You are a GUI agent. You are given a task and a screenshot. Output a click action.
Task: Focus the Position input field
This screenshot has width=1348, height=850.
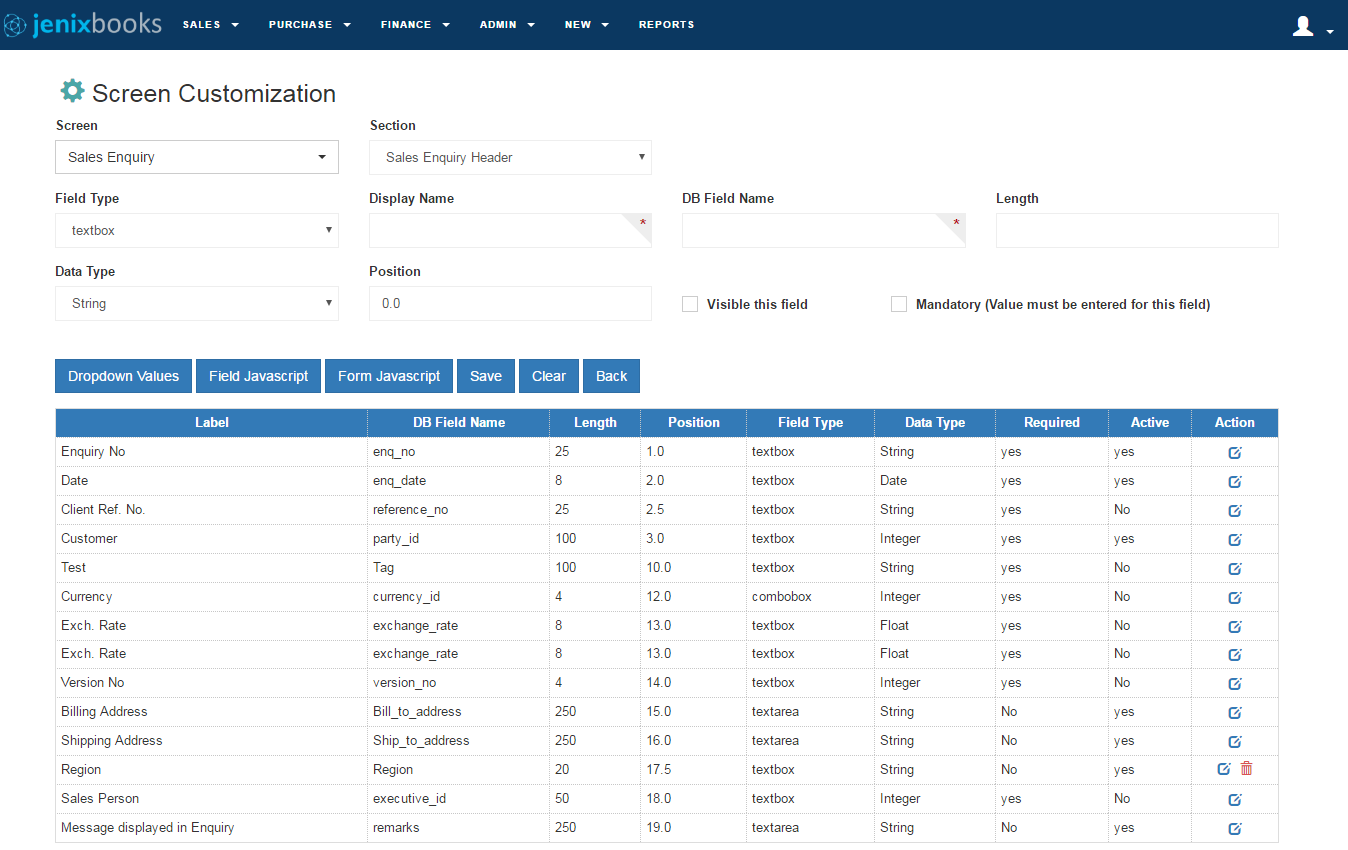[510, 303]
